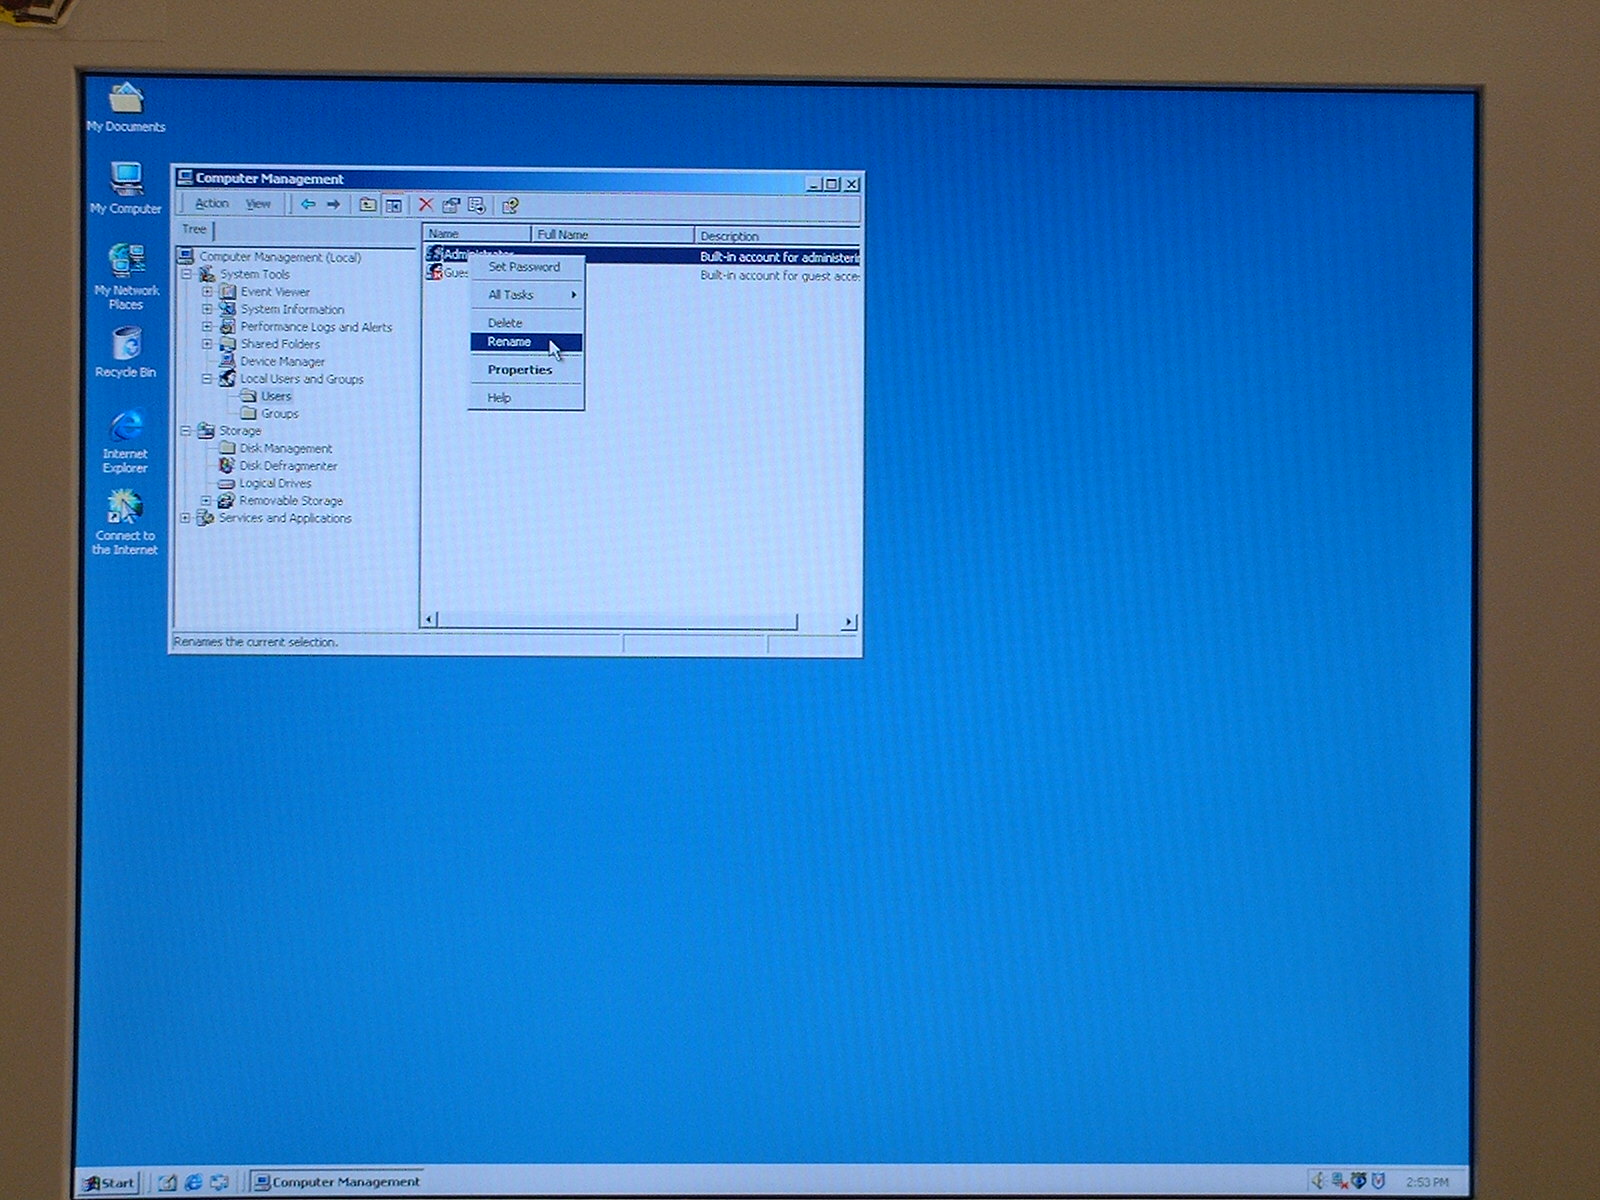Click the Computer Management taskbar button
Image resolution: width=1600 pixels, height=1200 pixels.
[x=337, y=1182]
